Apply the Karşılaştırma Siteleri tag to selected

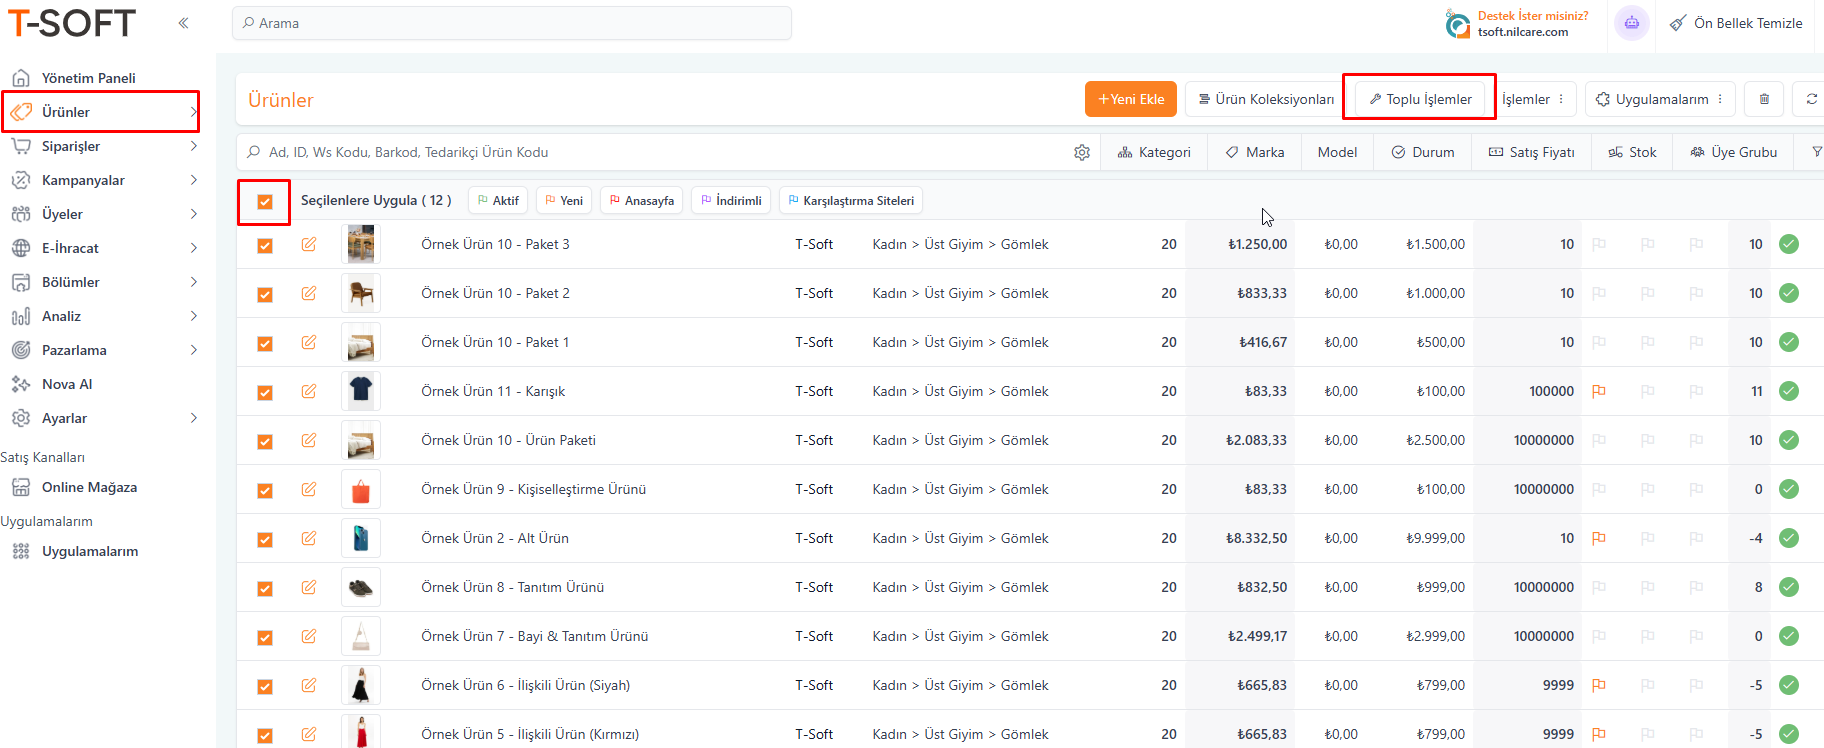click(x=851, y=200)
